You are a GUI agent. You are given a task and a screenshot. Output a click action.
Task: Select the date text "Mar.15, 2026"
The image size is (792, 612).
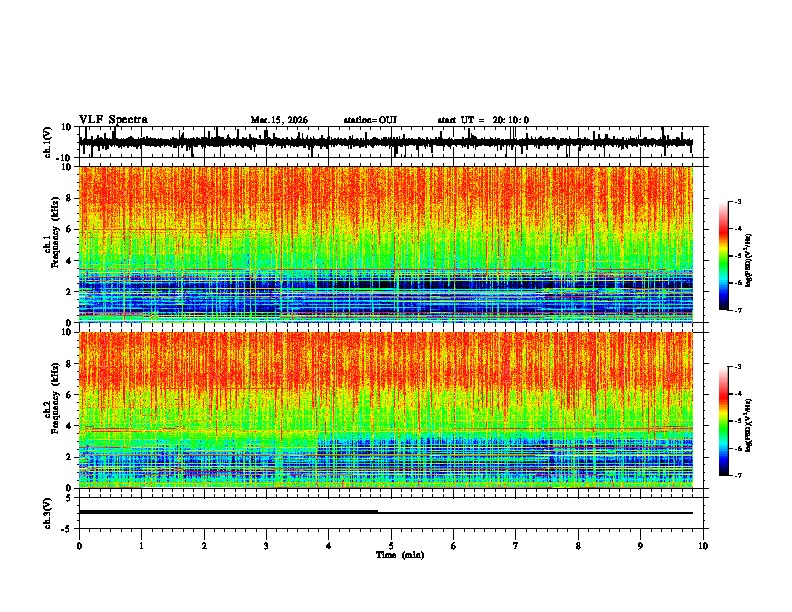point(279,120)
